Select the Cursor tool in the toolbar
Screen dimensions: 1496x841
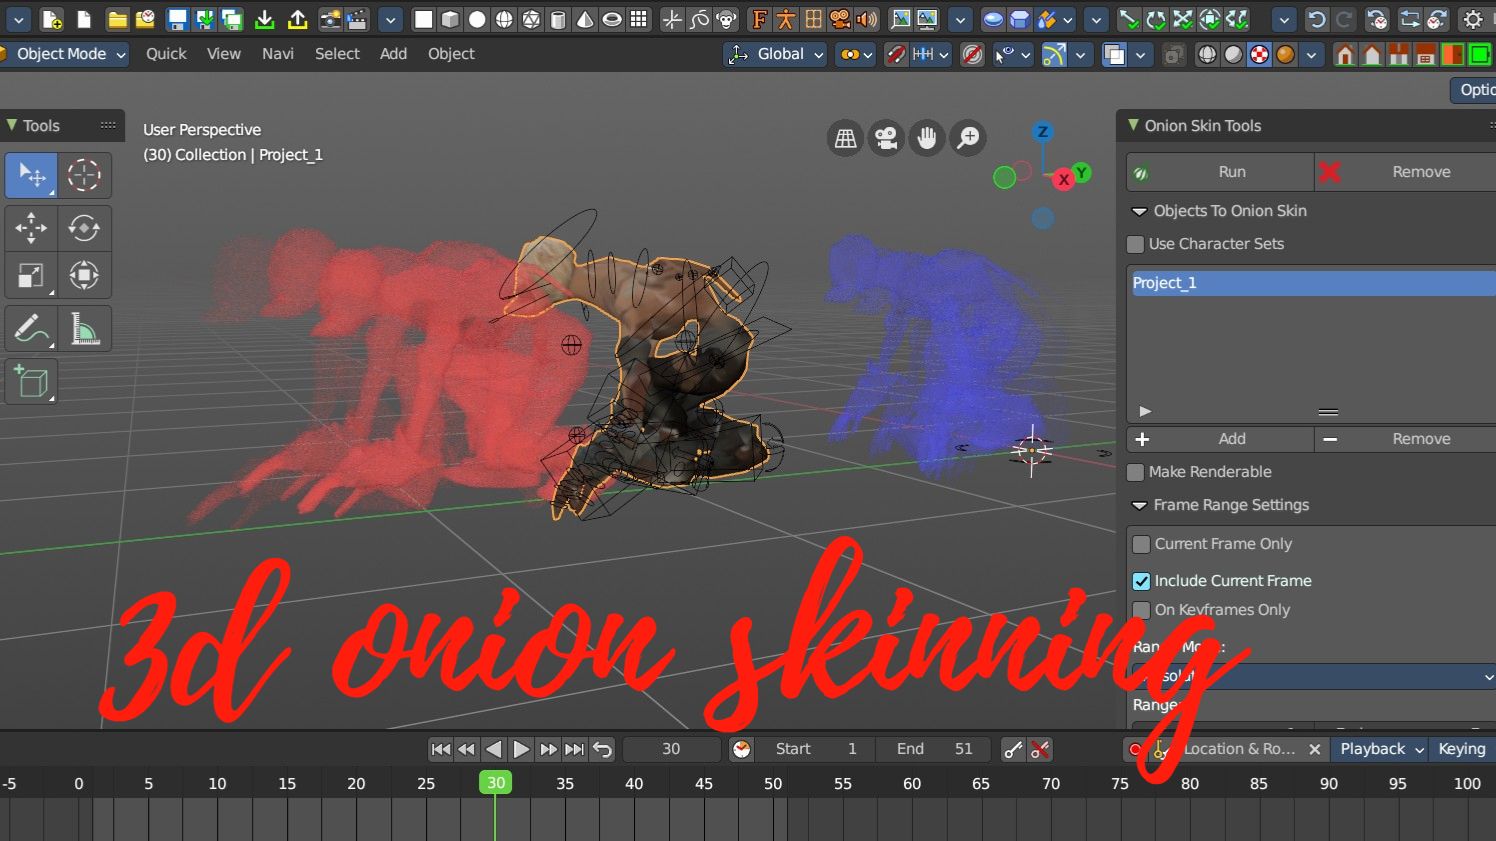(x=84, y=175)
